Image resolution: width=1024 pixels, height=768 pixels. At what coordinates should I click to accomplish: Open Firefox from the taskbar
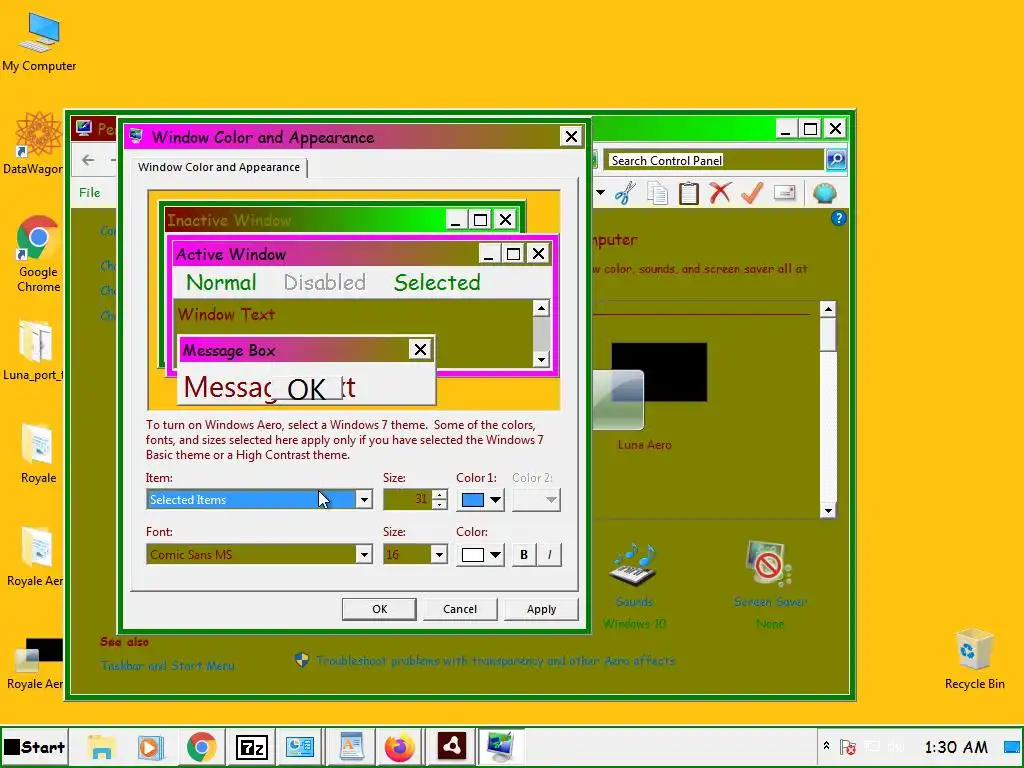click(400, 747)
